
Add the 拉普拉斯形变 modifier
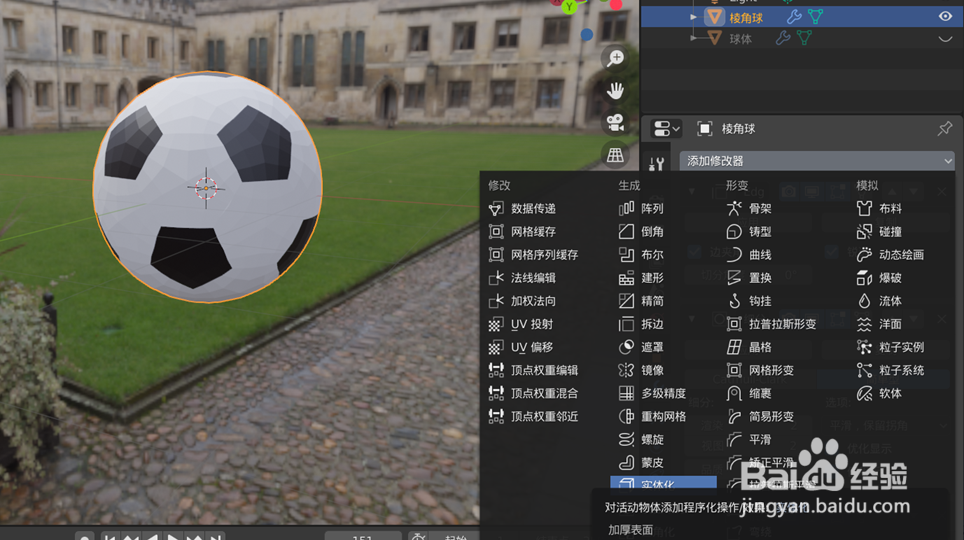(771, 324)
